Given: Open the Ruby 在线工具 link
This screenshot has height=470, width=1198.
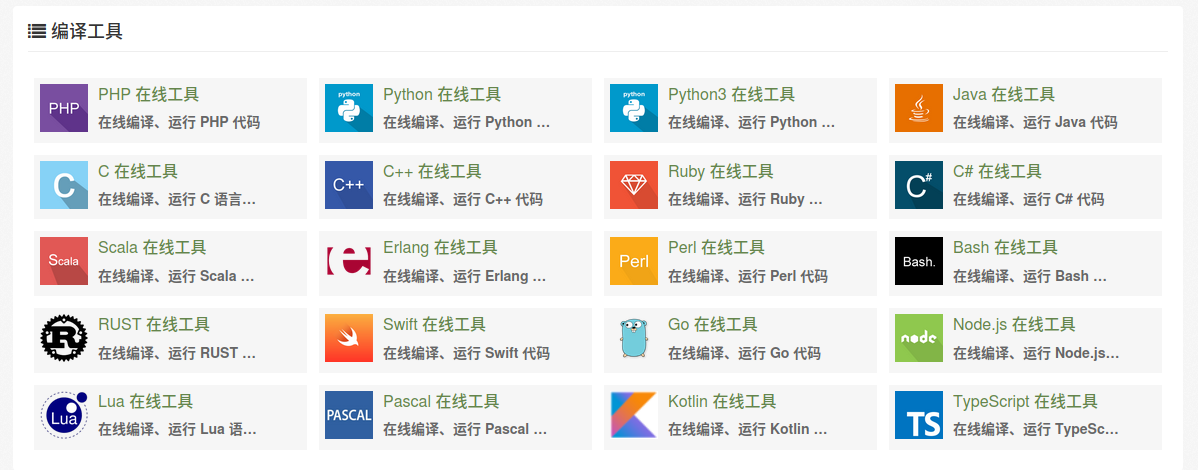Looking at the screenshot, I should point(720,171).
